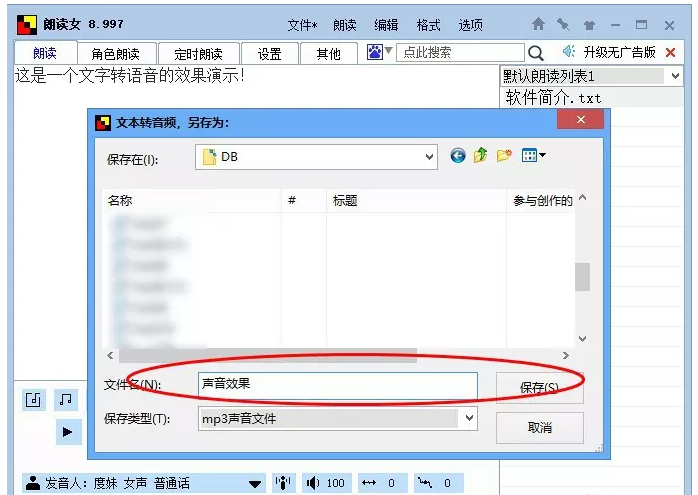Click the 点此搜索 search field
The width and height of the screenshot is (698, 495).
coord(460,53)
